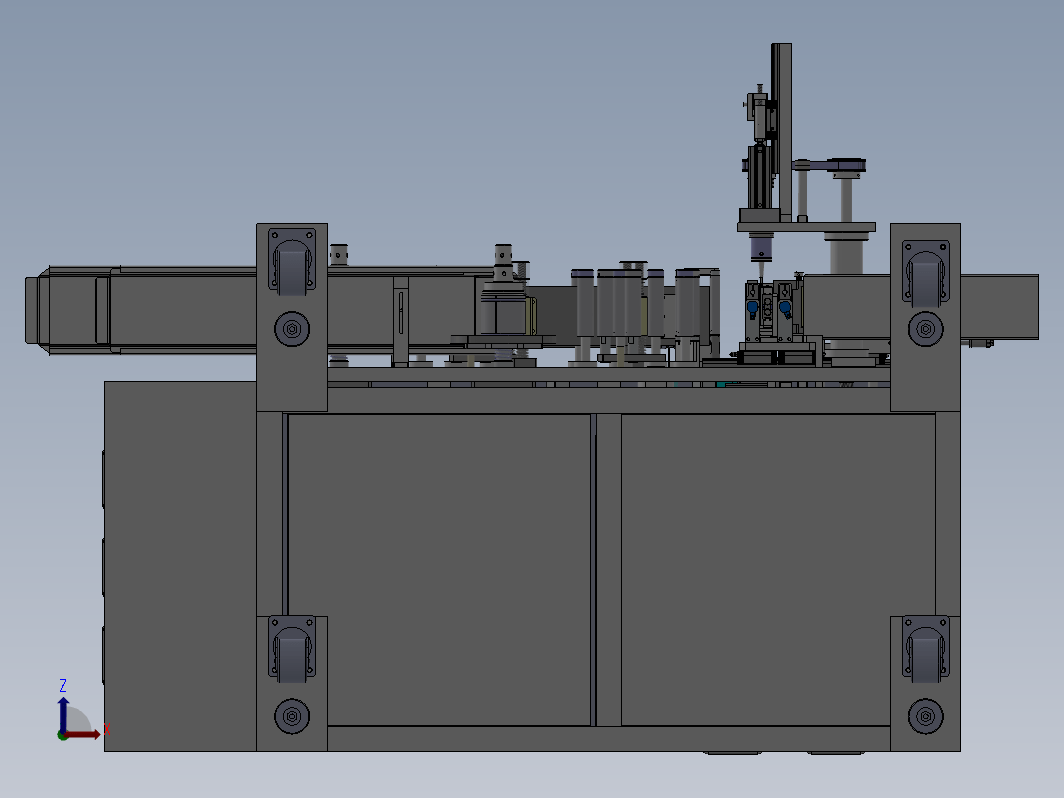This screenshot has height=798, width=1064.
Task: Click the red X axis arrow of the triad
Action: pyautogui.click(x=83, y=734)
